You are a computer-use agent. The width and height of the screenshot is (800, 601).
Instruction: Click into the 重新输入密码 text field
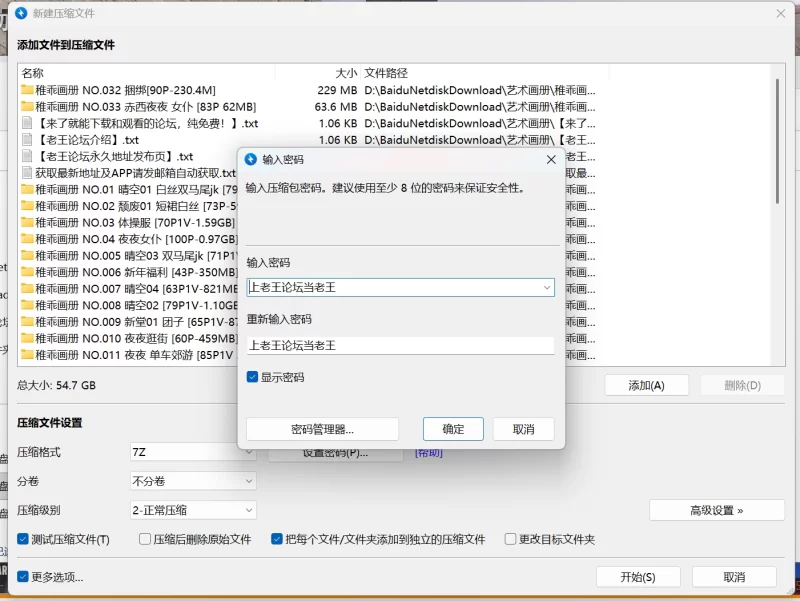[400, 345]
